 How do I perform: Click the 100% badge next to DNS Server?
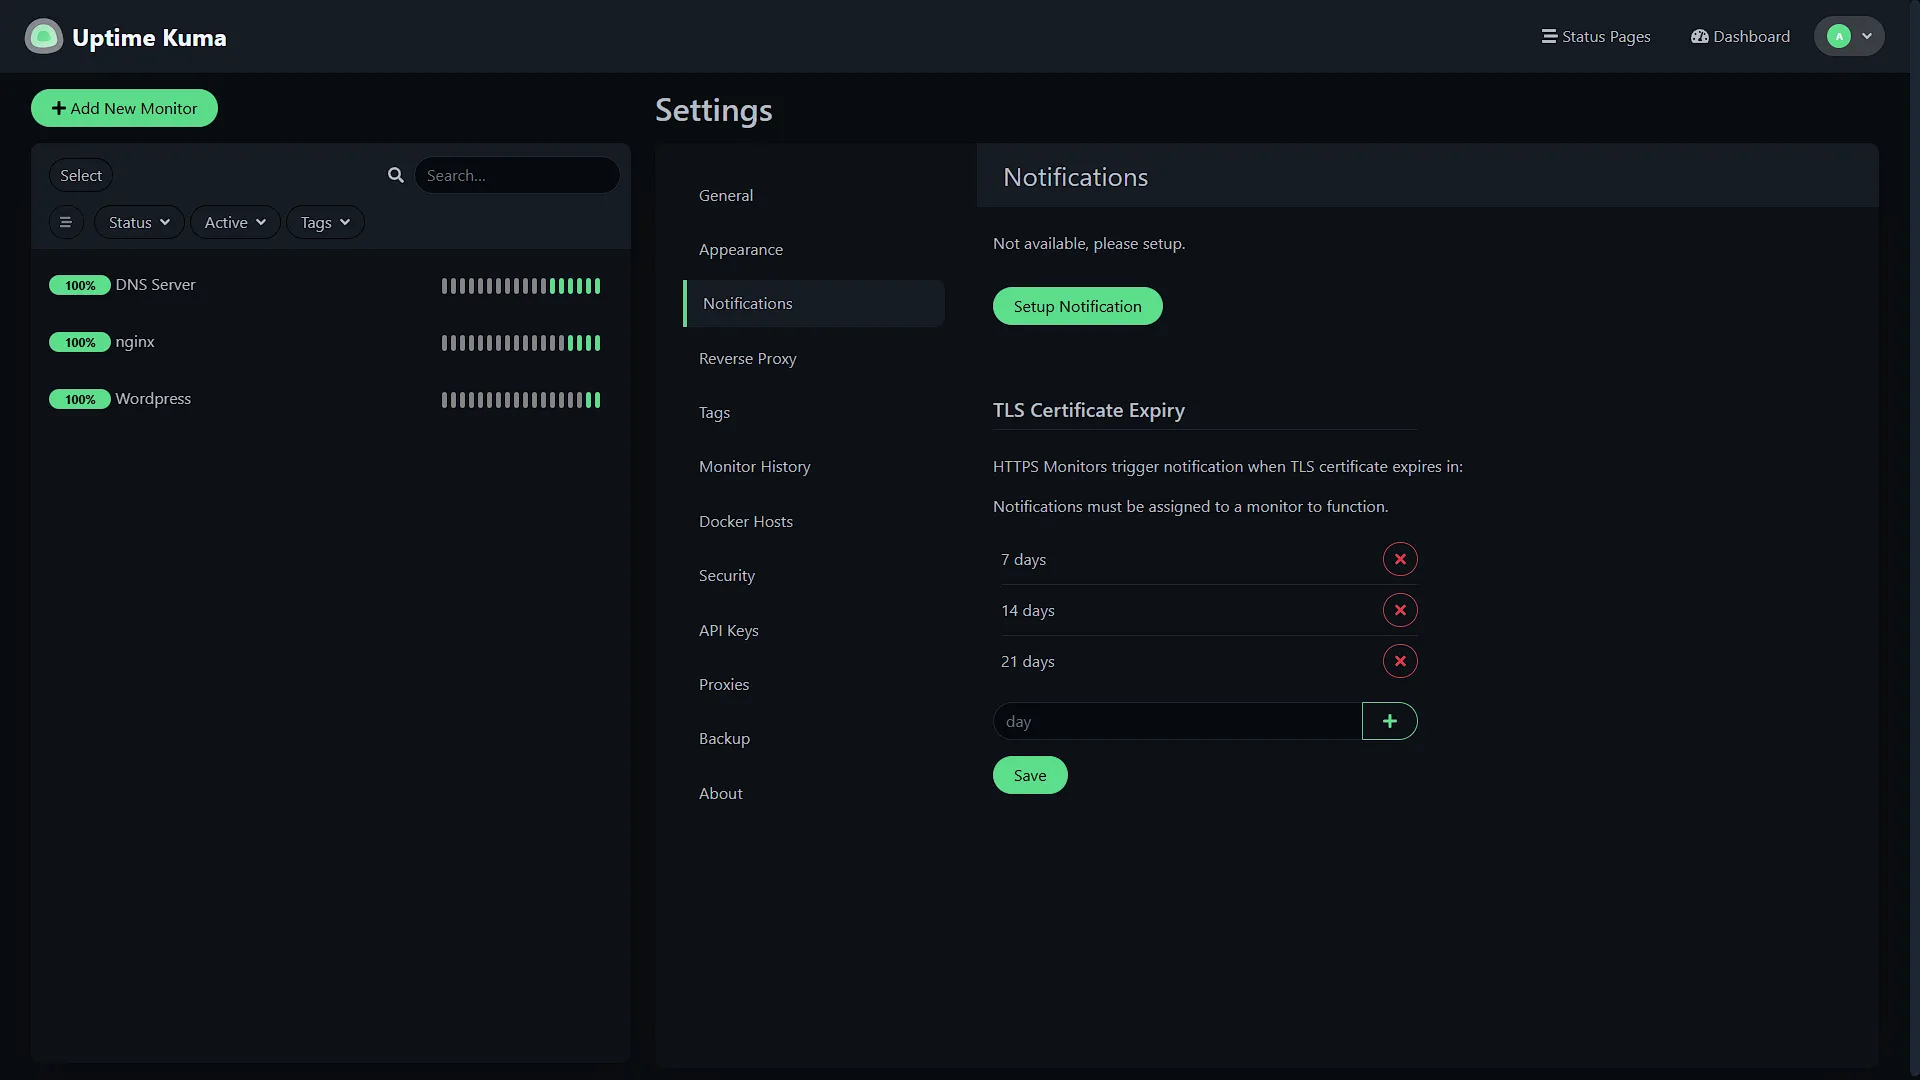80,285
